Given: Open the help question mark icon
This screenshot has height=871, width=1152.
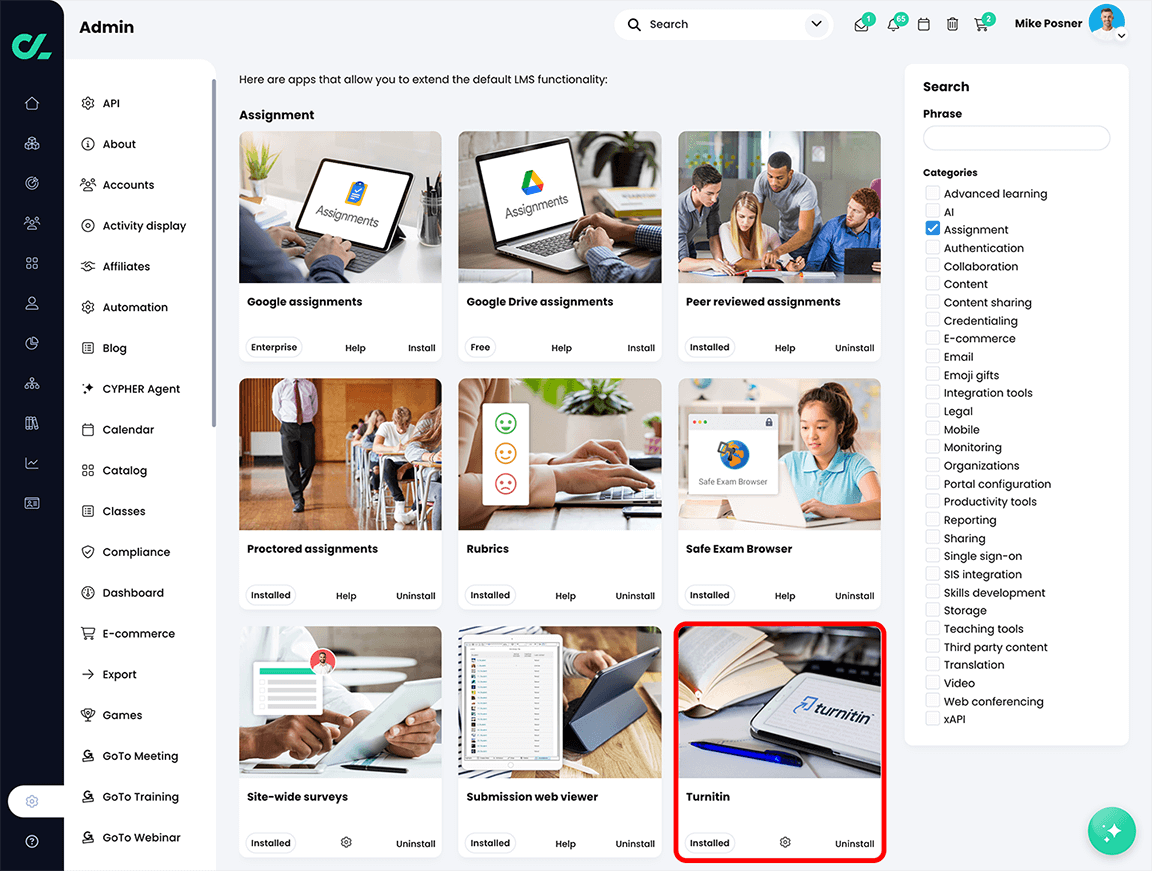Looking at the screenshot, I should [32, 842].
